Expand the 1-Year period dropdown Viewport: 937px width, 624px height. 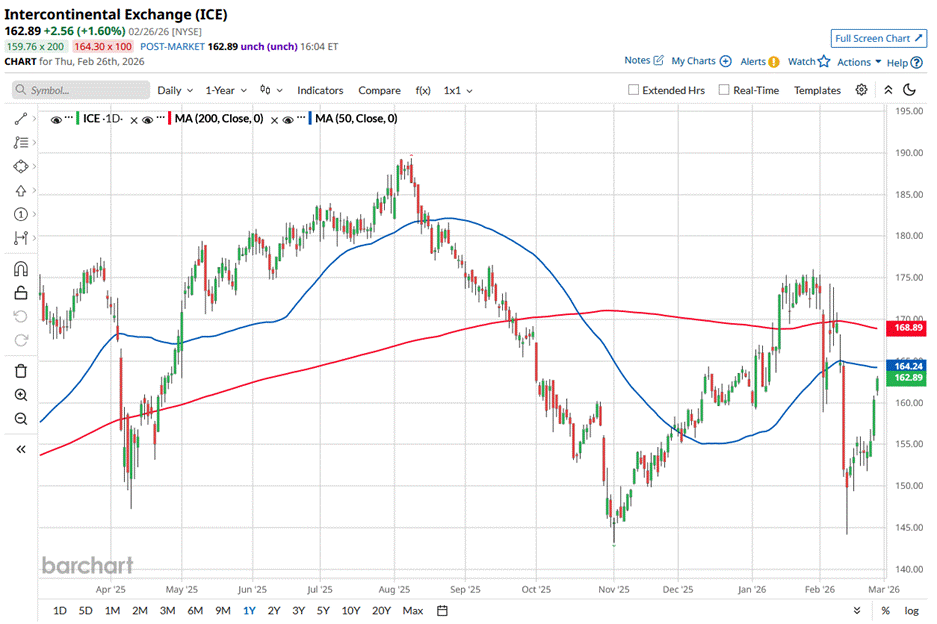click(x=227, y=90)
